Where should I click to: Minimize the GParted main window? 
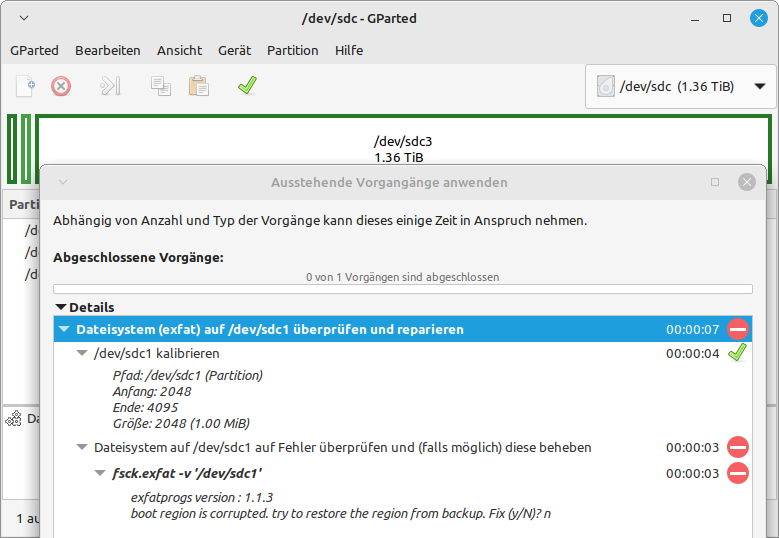pos(695,19)
